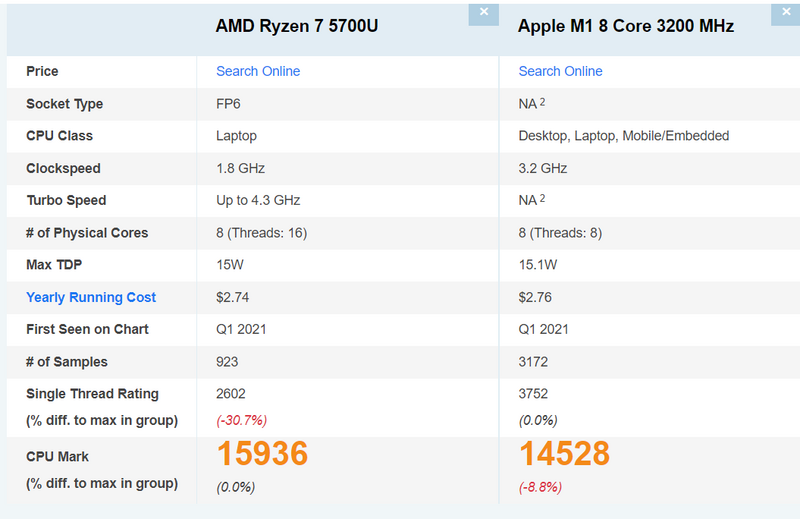
Task: Click the FP6 socket value
Action: (228, 104)
